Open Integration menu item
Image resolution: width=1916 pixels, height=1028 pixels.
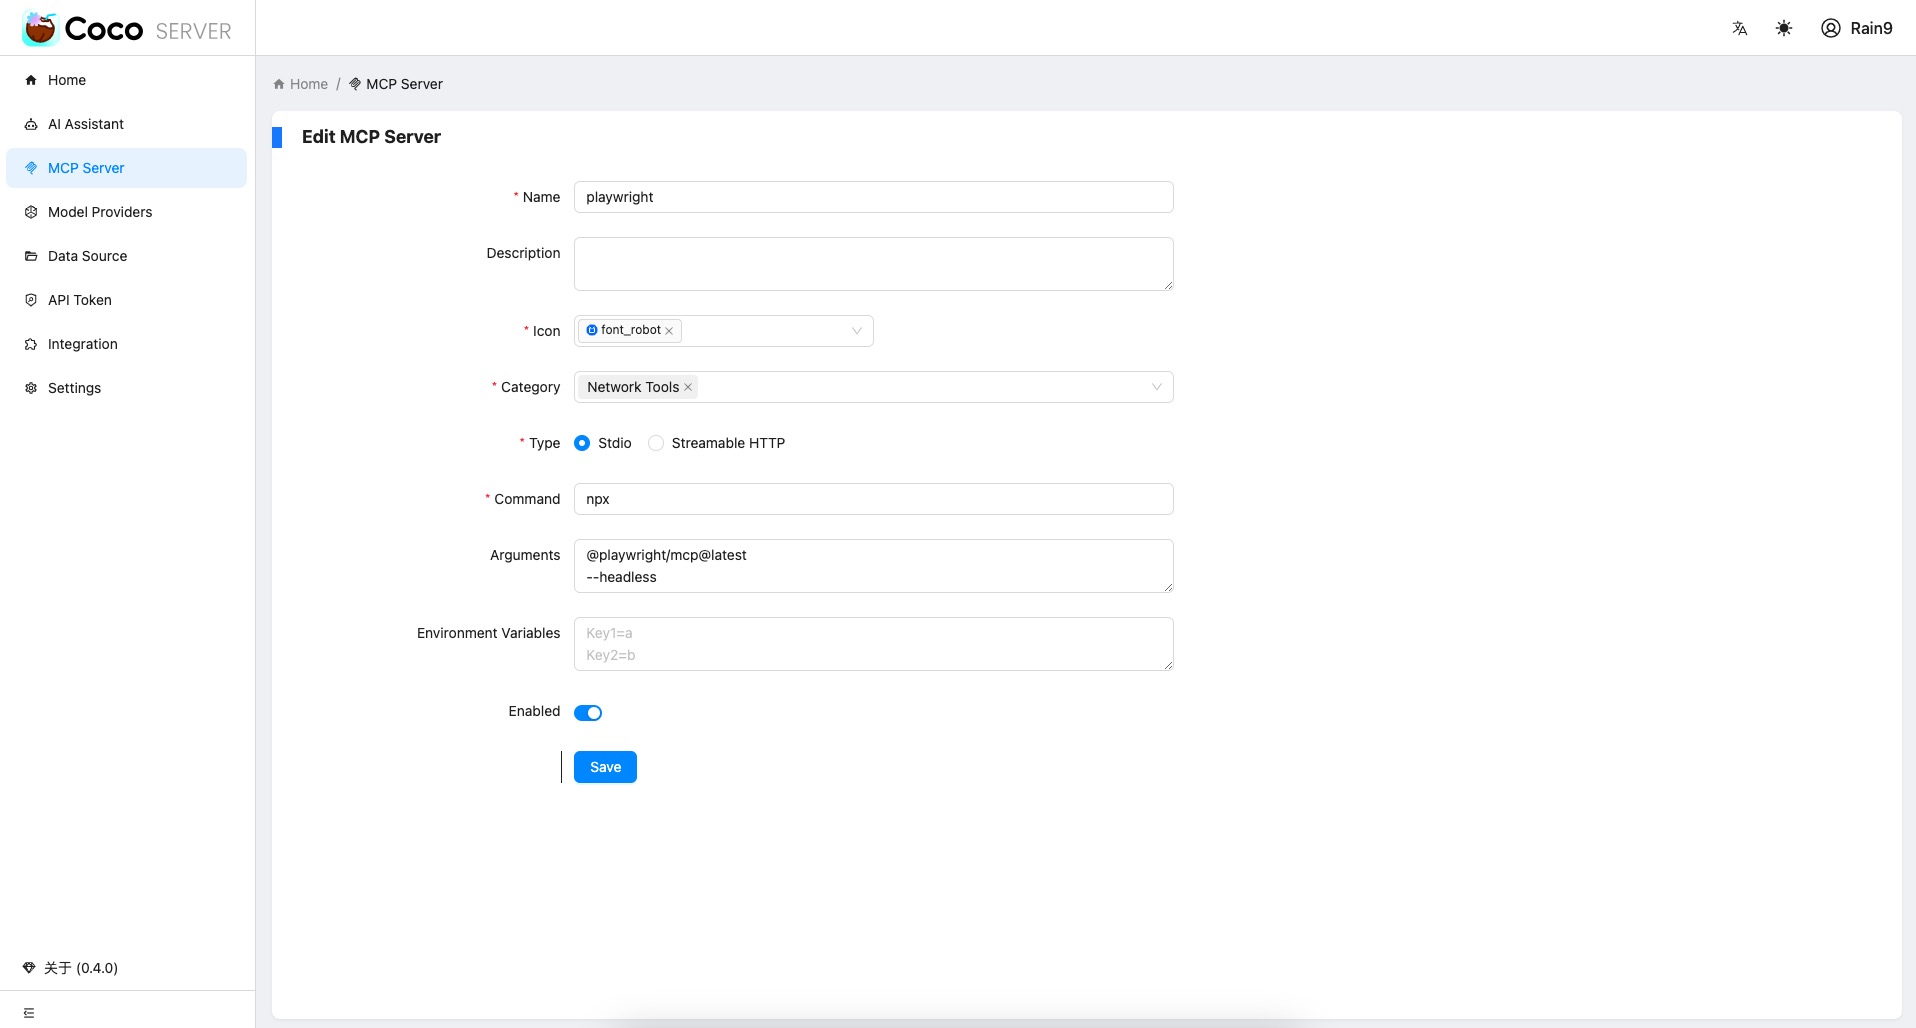coord(126,344)
